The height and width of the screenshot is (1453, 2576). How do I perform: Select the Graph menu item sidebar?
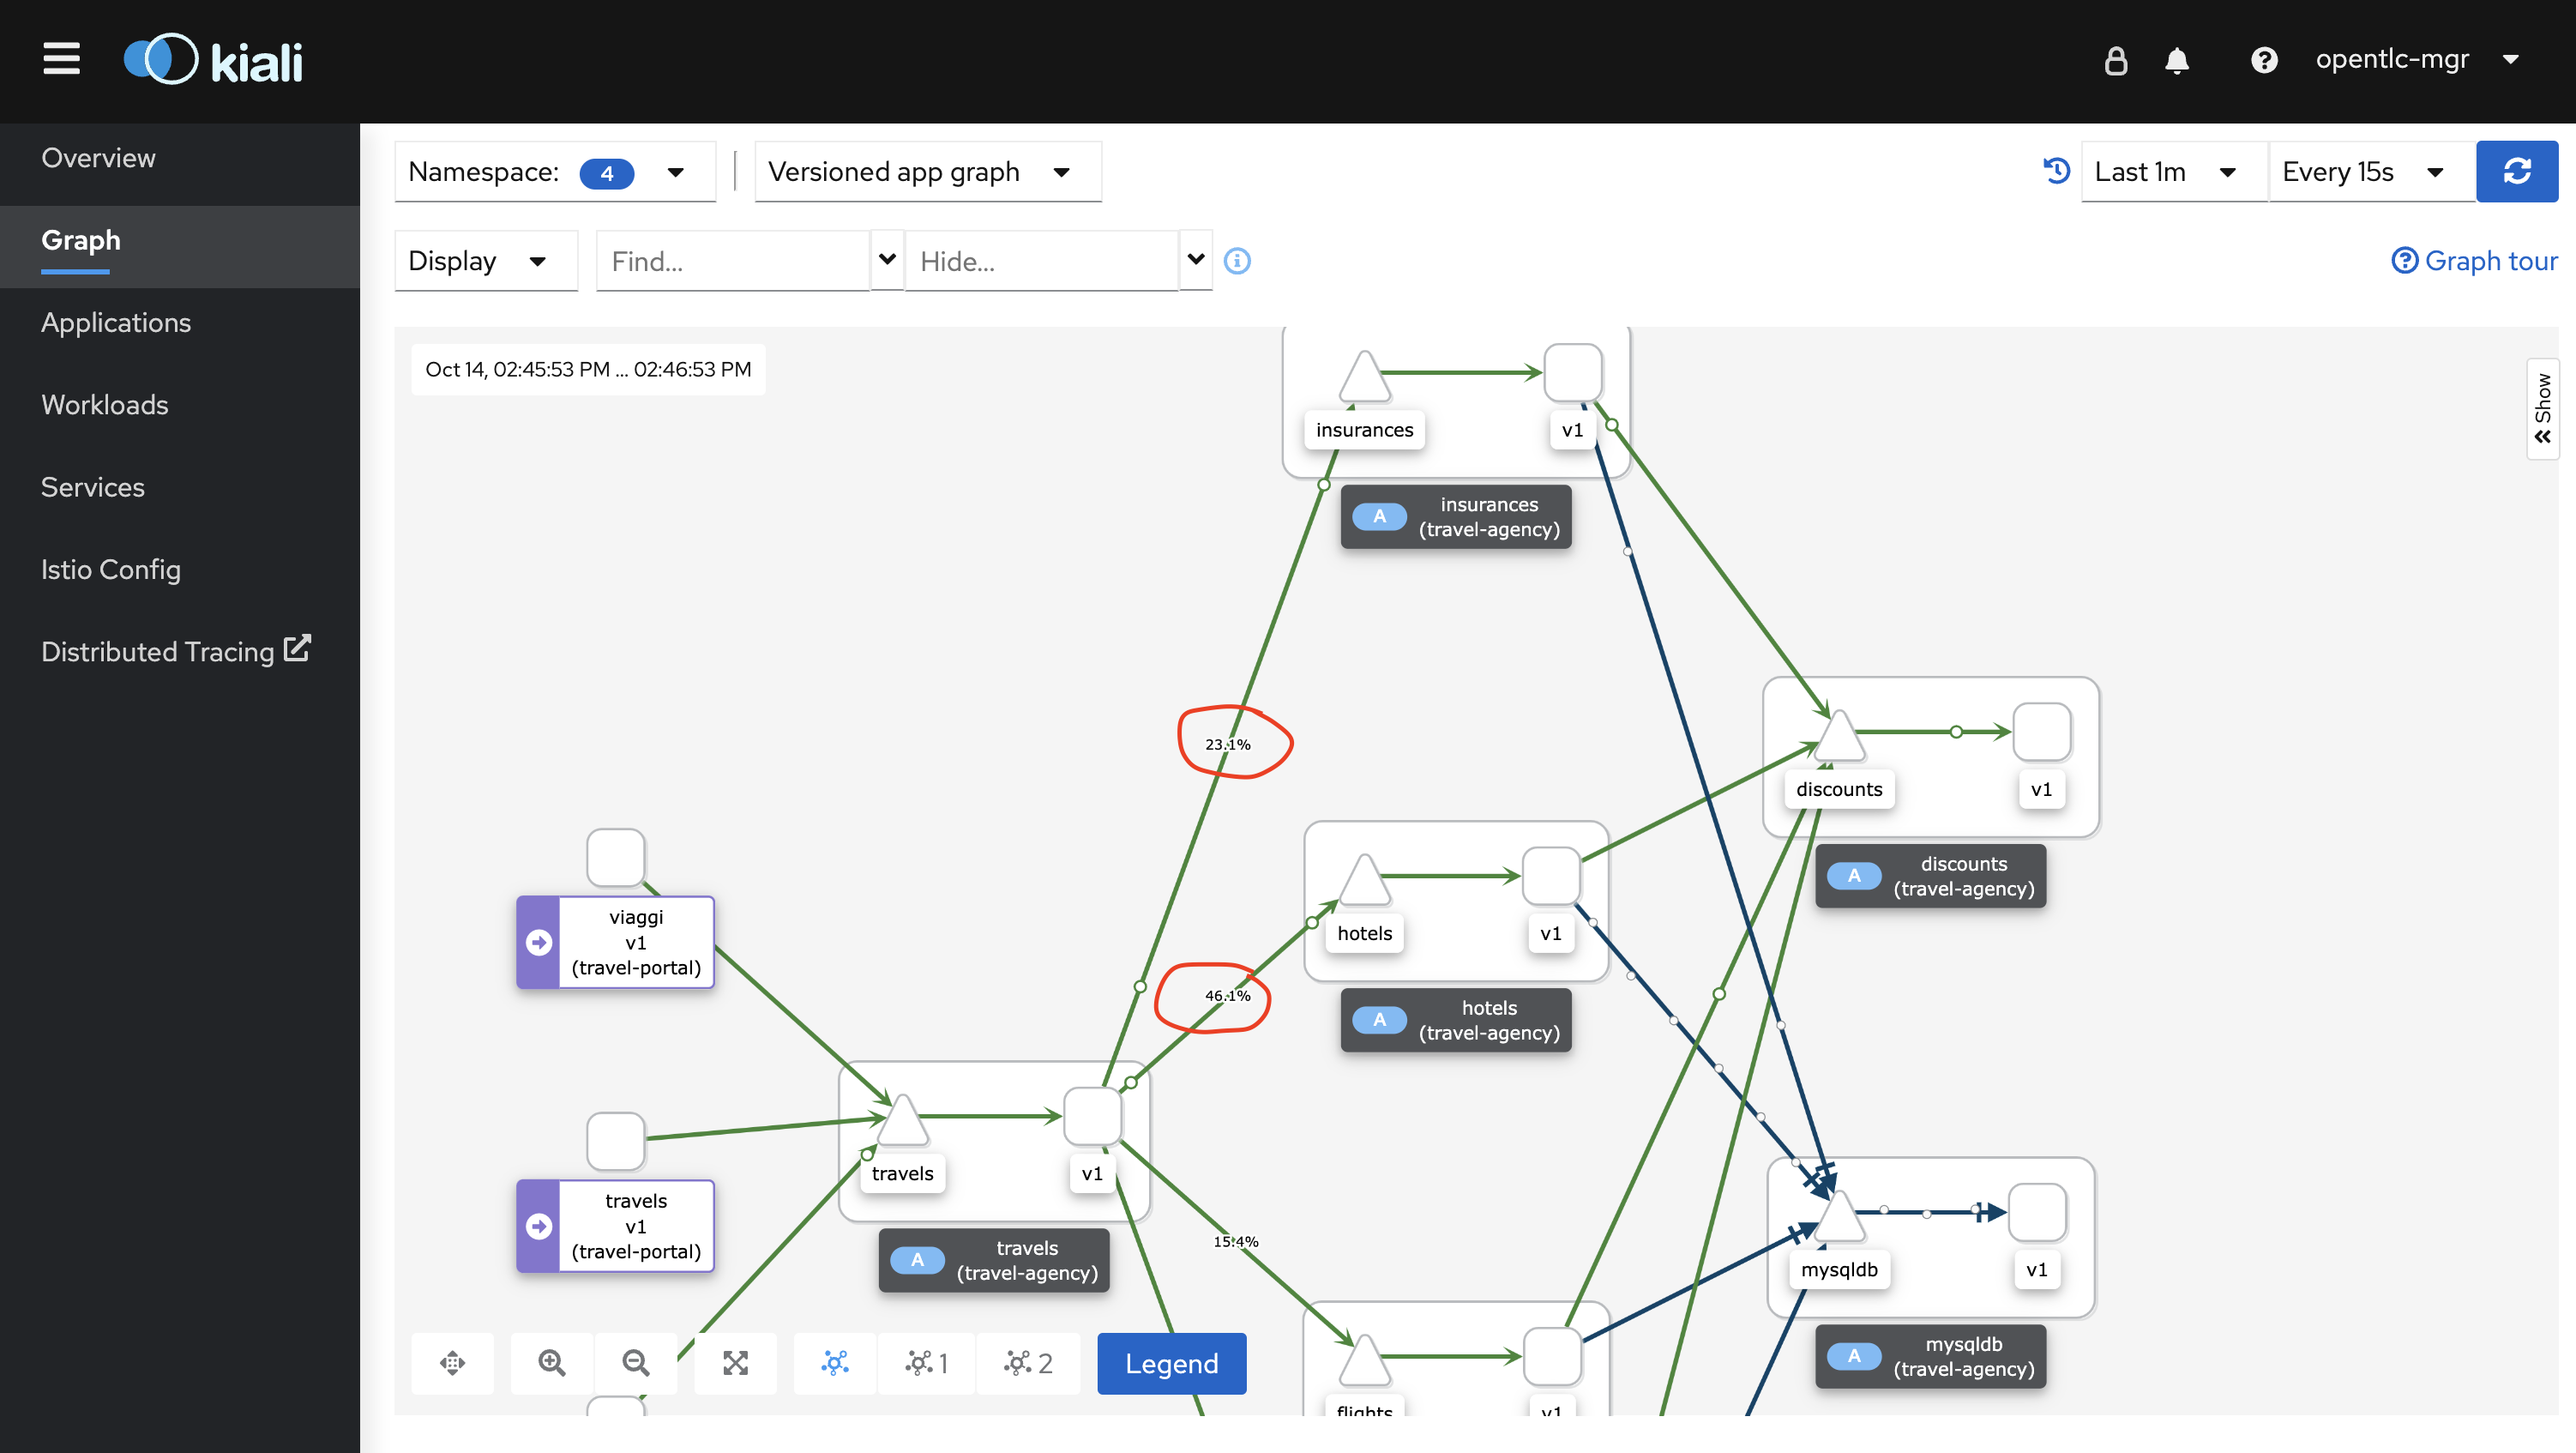click(80, 239)
